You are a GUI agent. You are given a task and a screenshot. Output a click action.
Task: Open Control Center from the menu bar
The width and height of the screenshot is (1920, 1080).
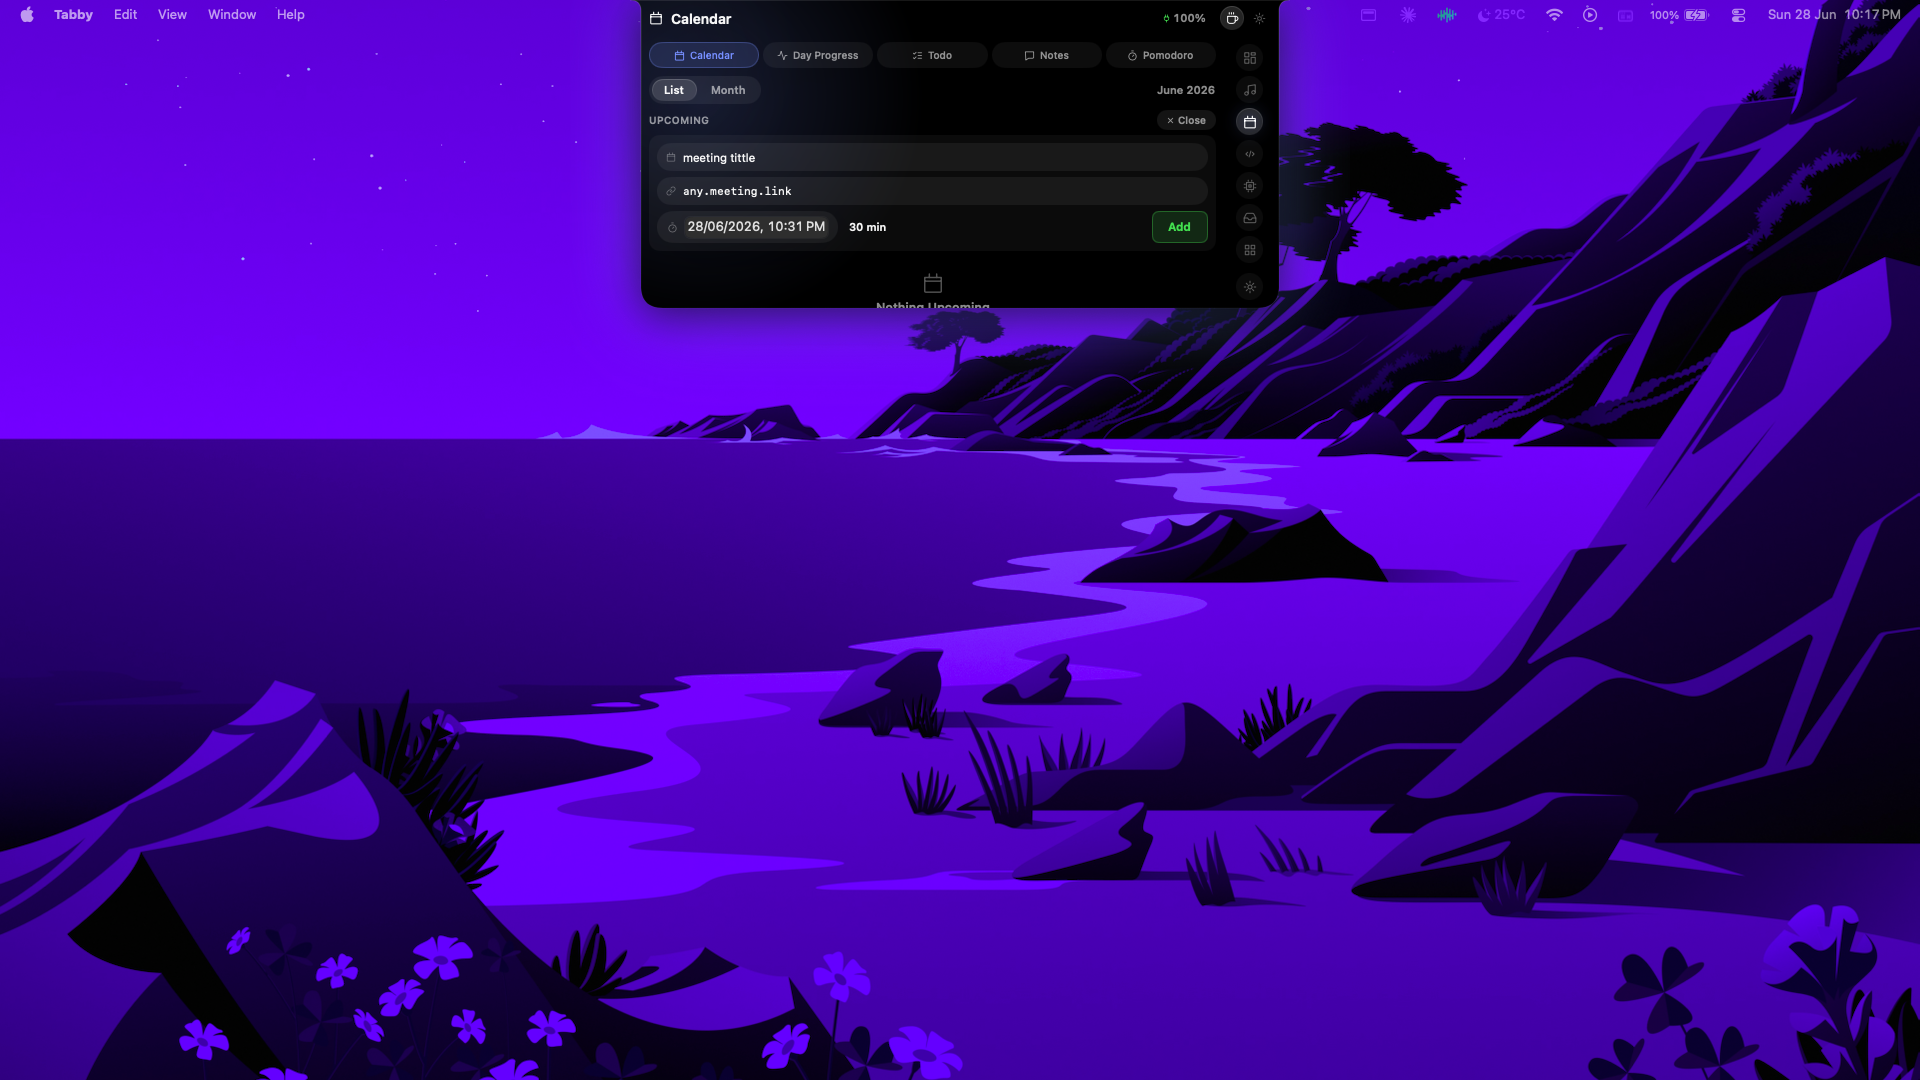1738,15
